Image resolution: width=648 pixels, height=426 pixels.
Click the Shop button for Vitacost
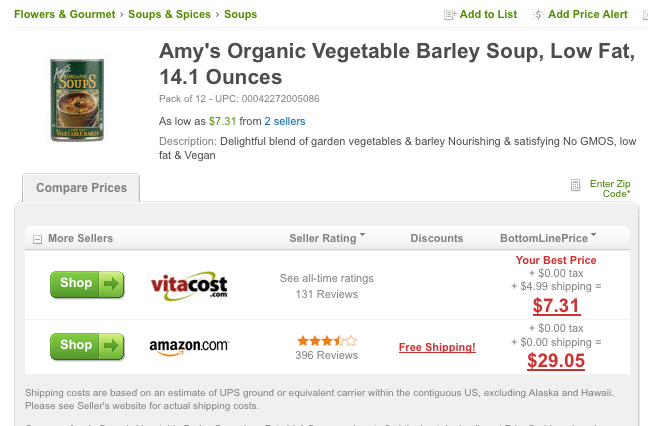coord(87,284)
